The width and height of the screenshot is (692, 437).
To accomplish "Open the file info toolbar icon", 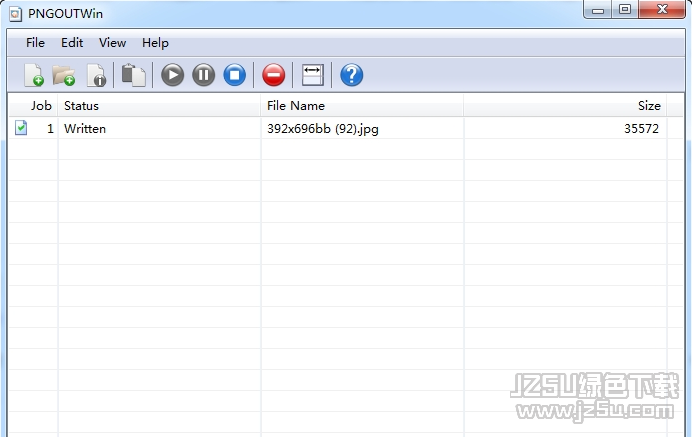I will (x=96, y=75).
